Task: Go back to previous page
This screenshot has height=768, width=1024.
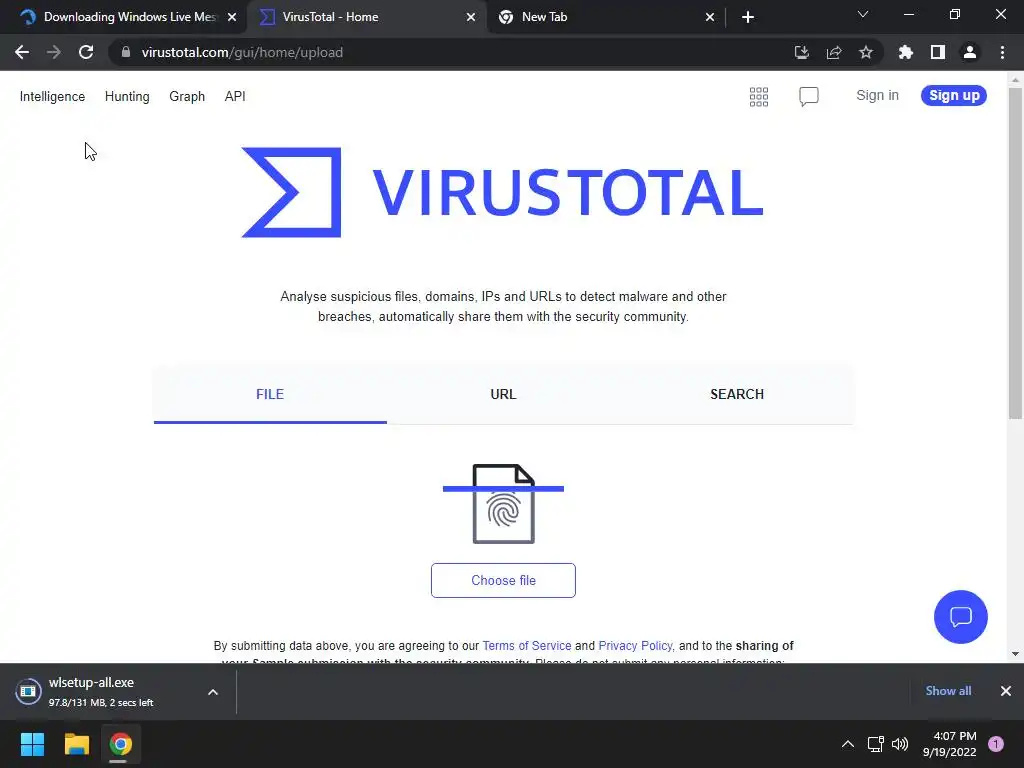Action: click(x=22, y=52)
